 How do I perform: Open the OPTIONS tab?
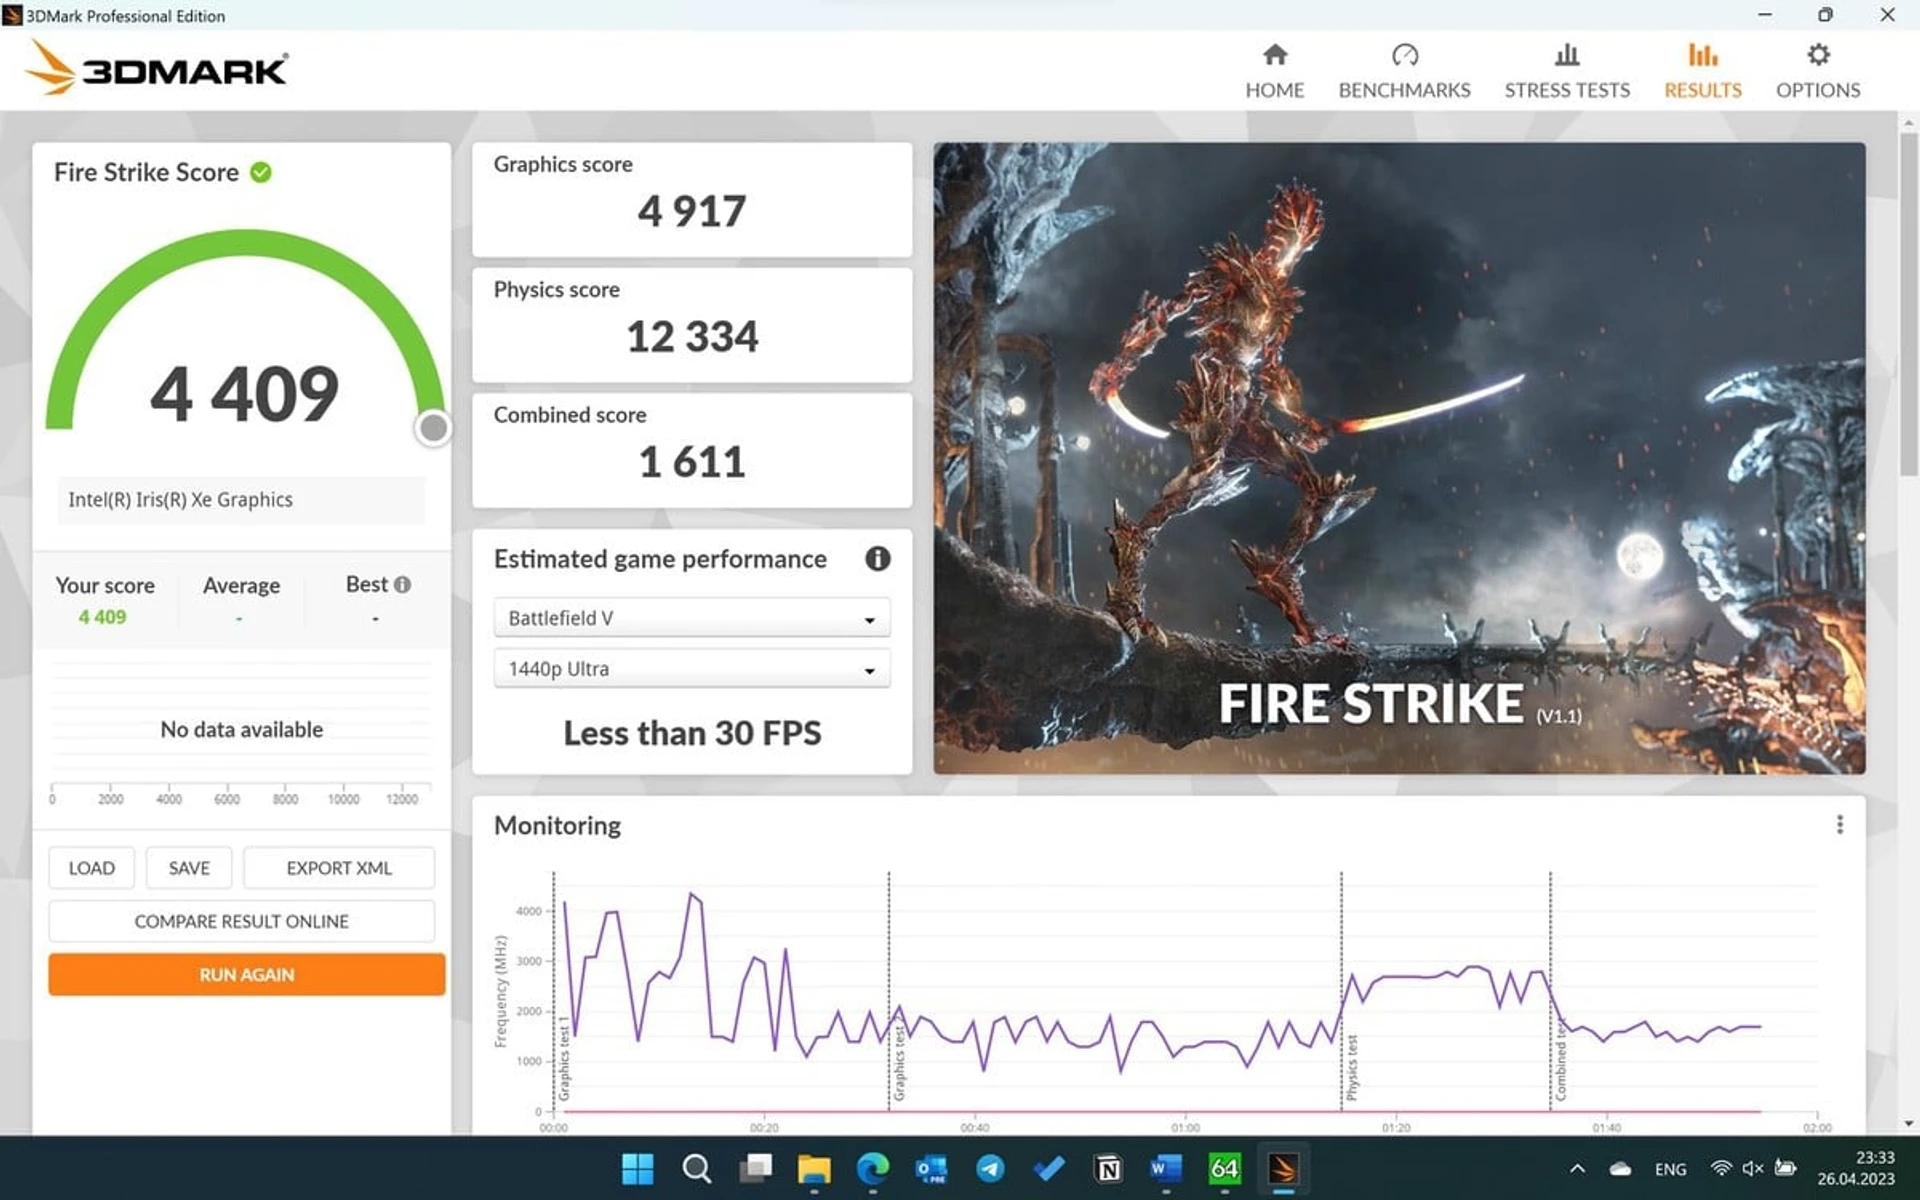coord(1817,72)
